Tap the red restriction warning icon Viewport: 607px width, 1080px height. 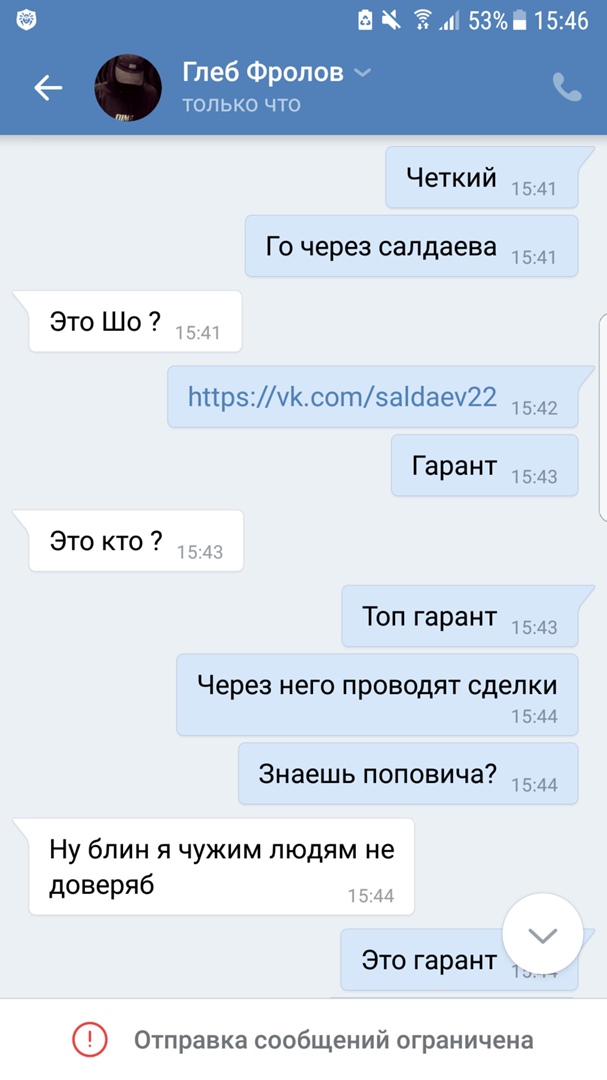(x=90, y=1039)
